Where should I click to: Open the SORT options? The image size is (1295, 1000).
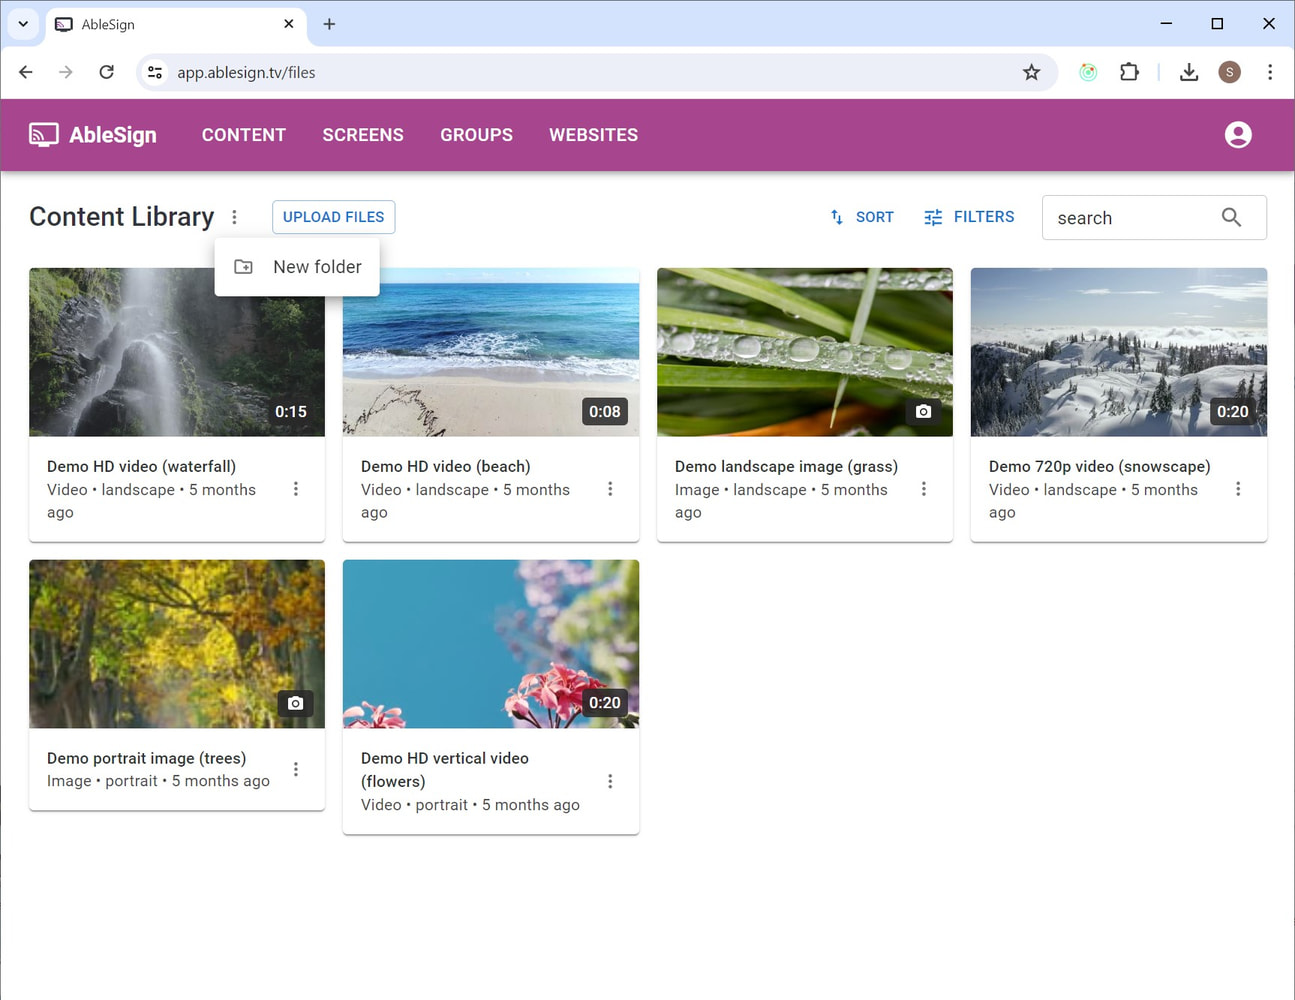862,217
